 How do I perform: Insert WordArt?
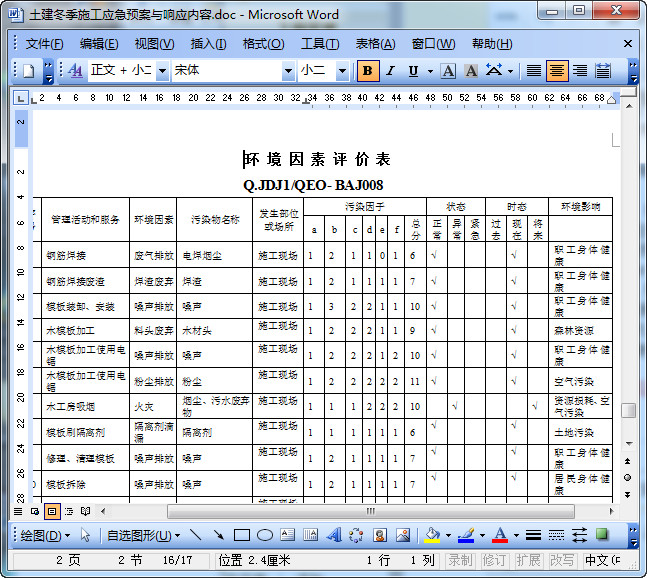[333, 535]
